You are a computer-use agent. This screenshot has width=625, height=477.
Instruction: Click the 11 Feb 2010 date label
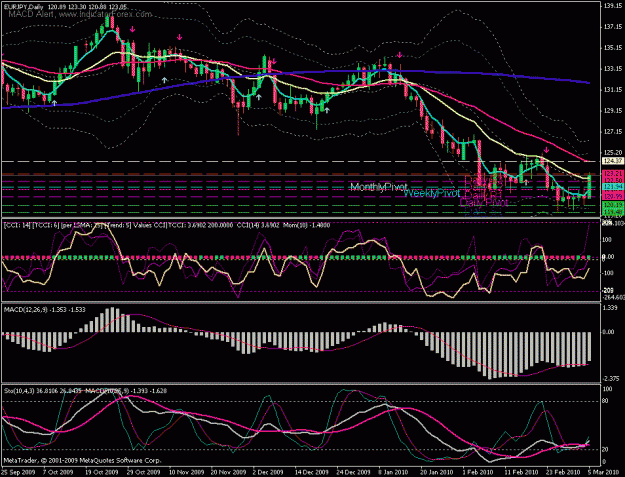[x=521, y=472]
